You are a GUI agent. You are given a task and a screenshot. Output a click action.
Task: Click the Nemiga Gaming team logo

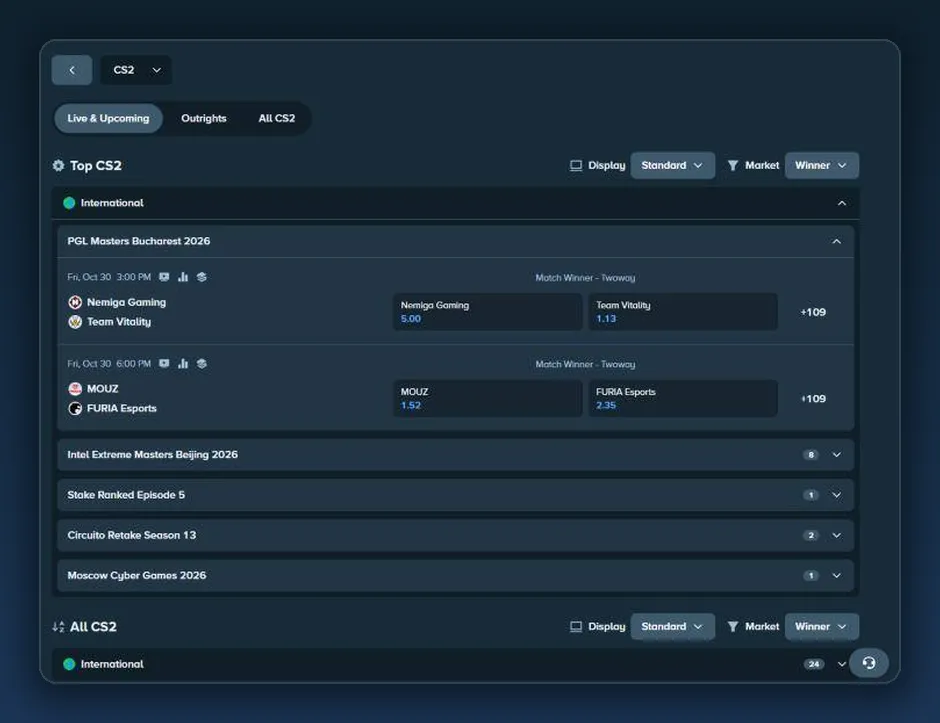75,302
